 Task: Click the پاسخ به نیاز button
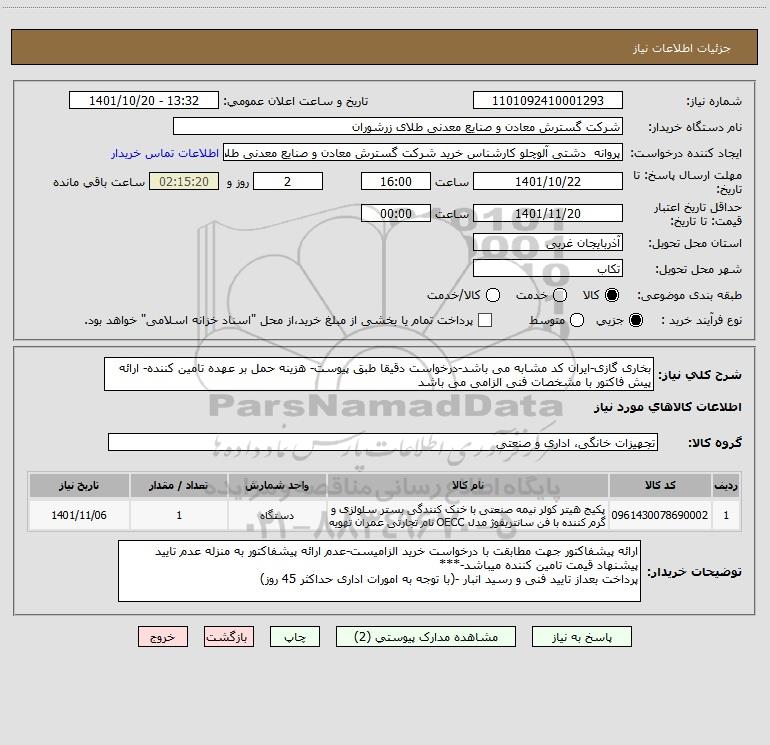(x=582, y=637)
